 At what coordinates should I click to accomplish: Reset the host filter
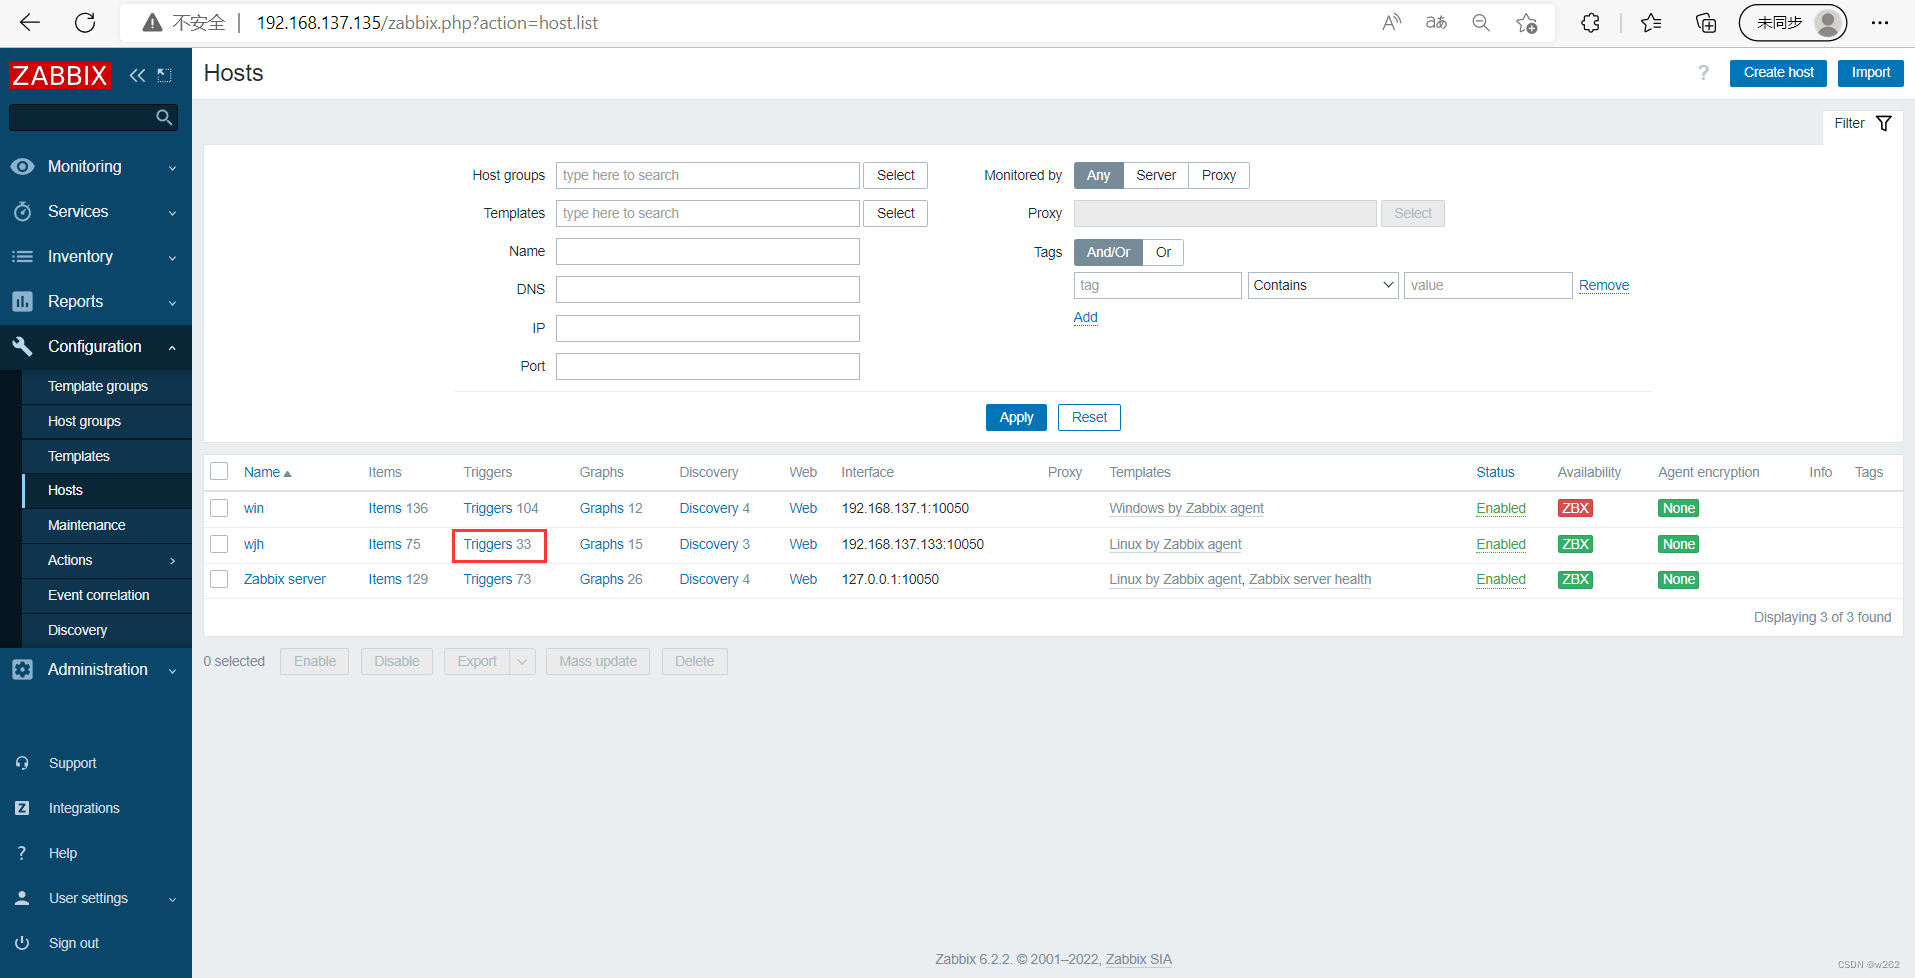[x=1089, y=417]
